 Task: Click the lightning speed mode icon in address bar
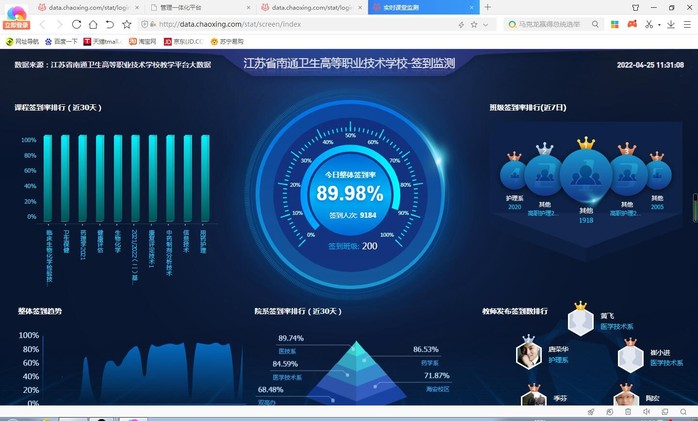(461, 25)
